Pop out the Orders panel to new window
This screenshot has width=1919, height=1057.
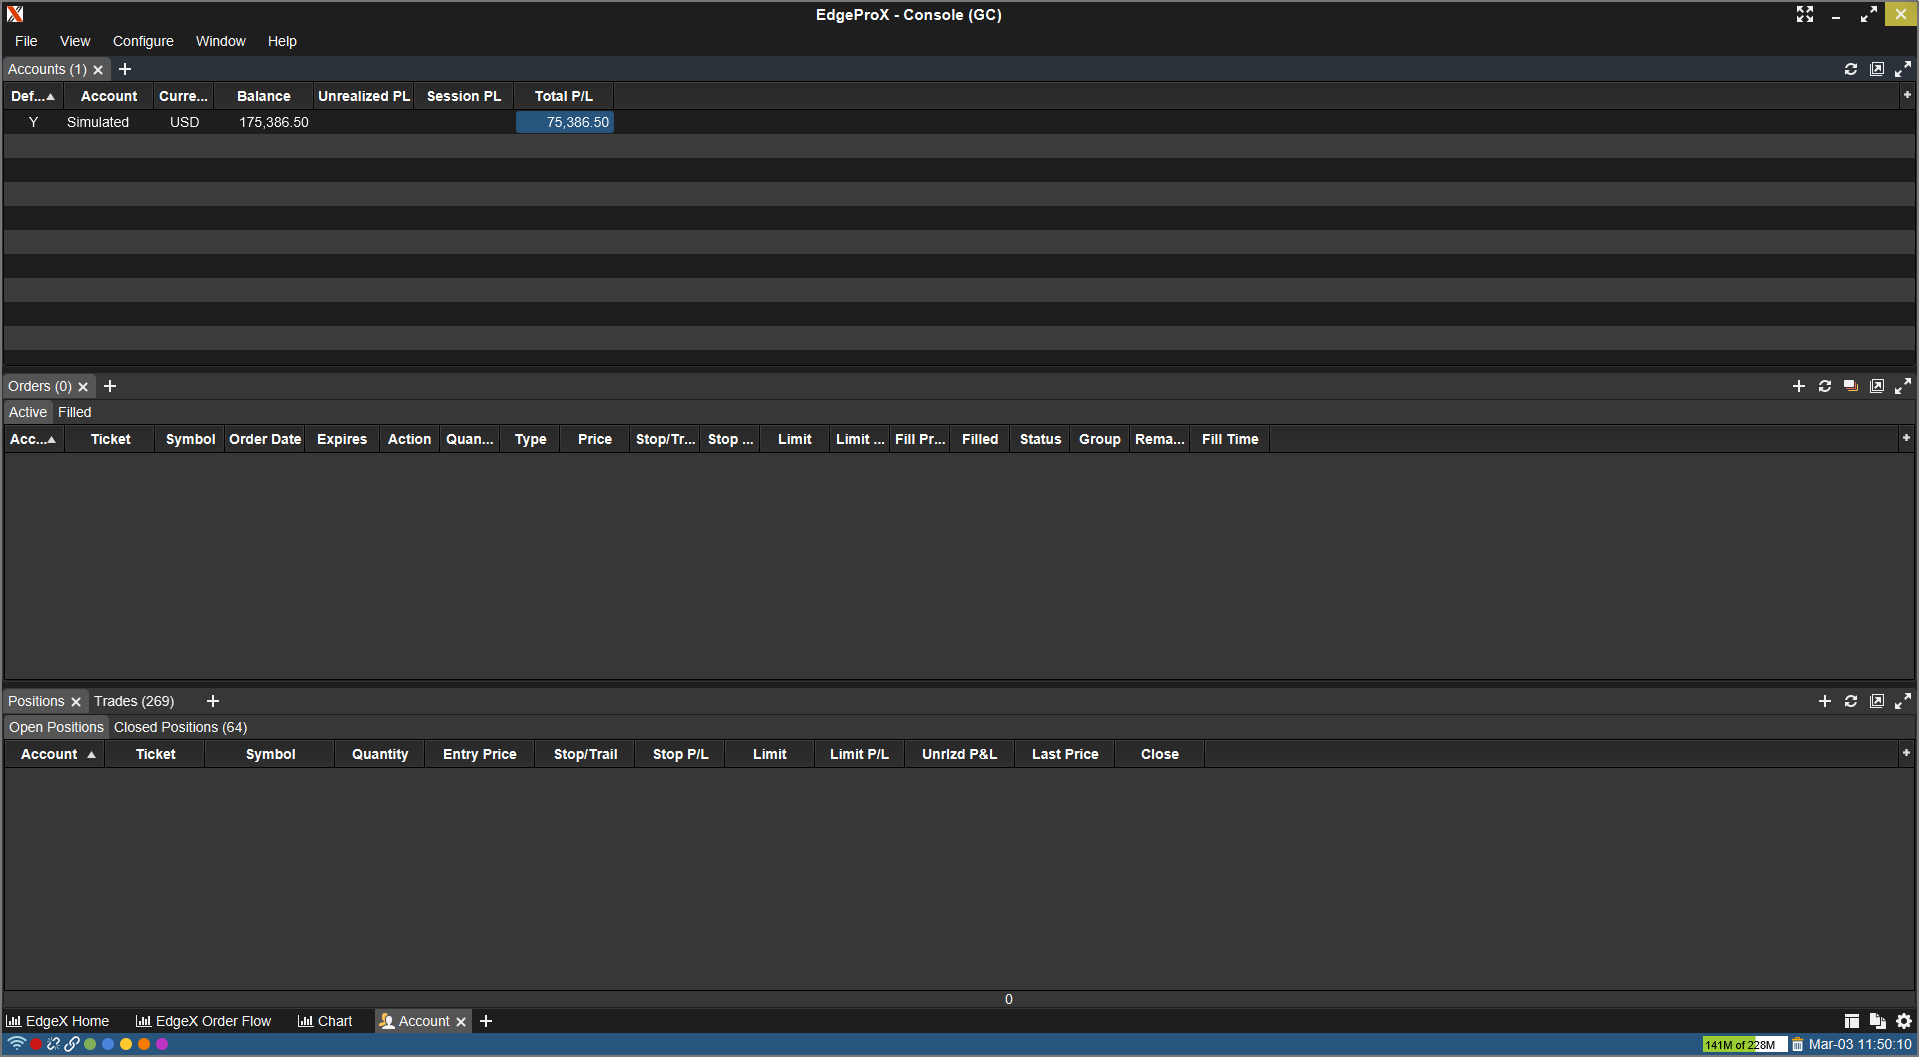(1877, 386)
